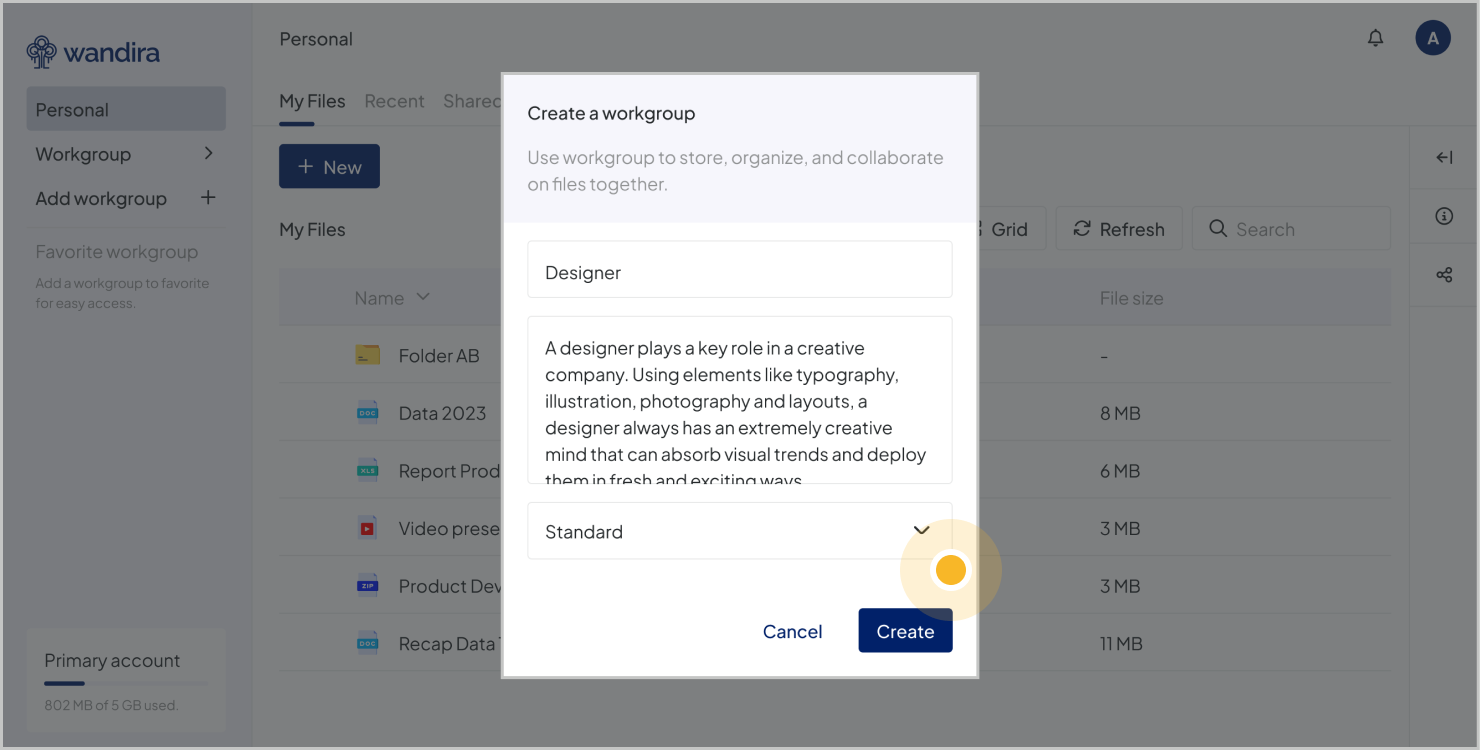Click the Data 2023 DOC file icon
Image resolution: width=1480 pixels, height=750 pixels.
368,413
